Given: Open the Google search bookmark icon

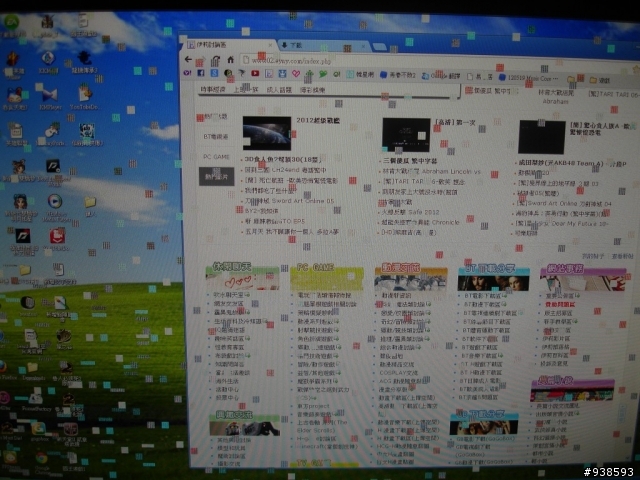Looking at the screenshot, I should point(214,73).
